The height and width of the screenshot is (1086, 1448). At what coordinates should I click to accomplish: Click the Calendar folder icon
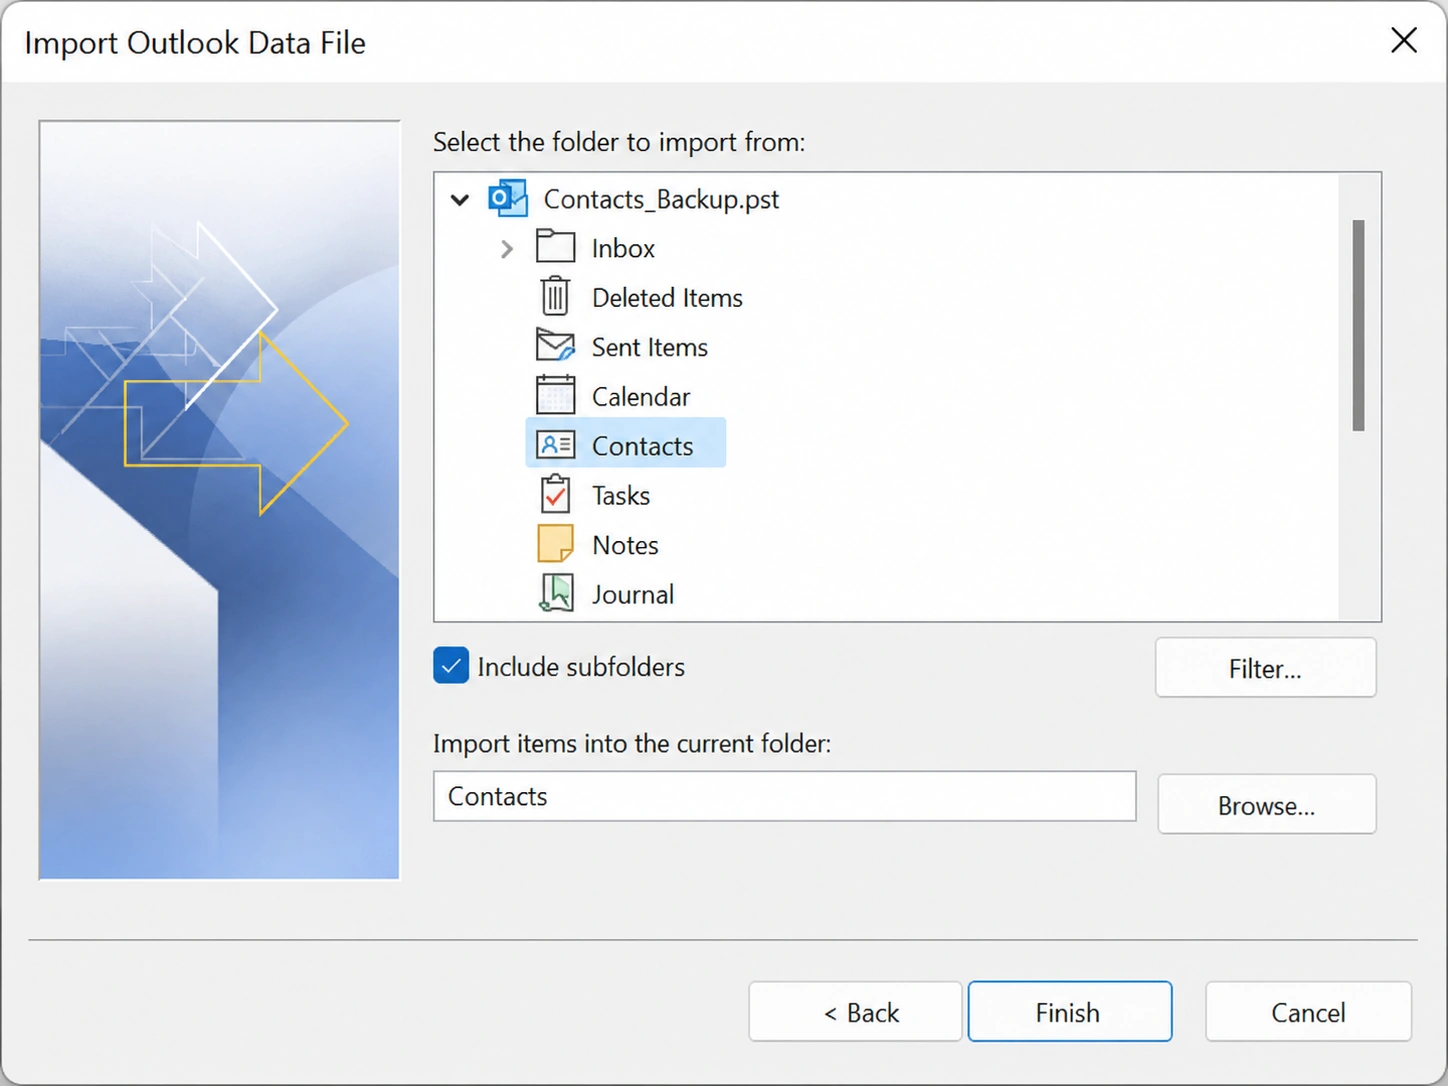pos(555,395)
